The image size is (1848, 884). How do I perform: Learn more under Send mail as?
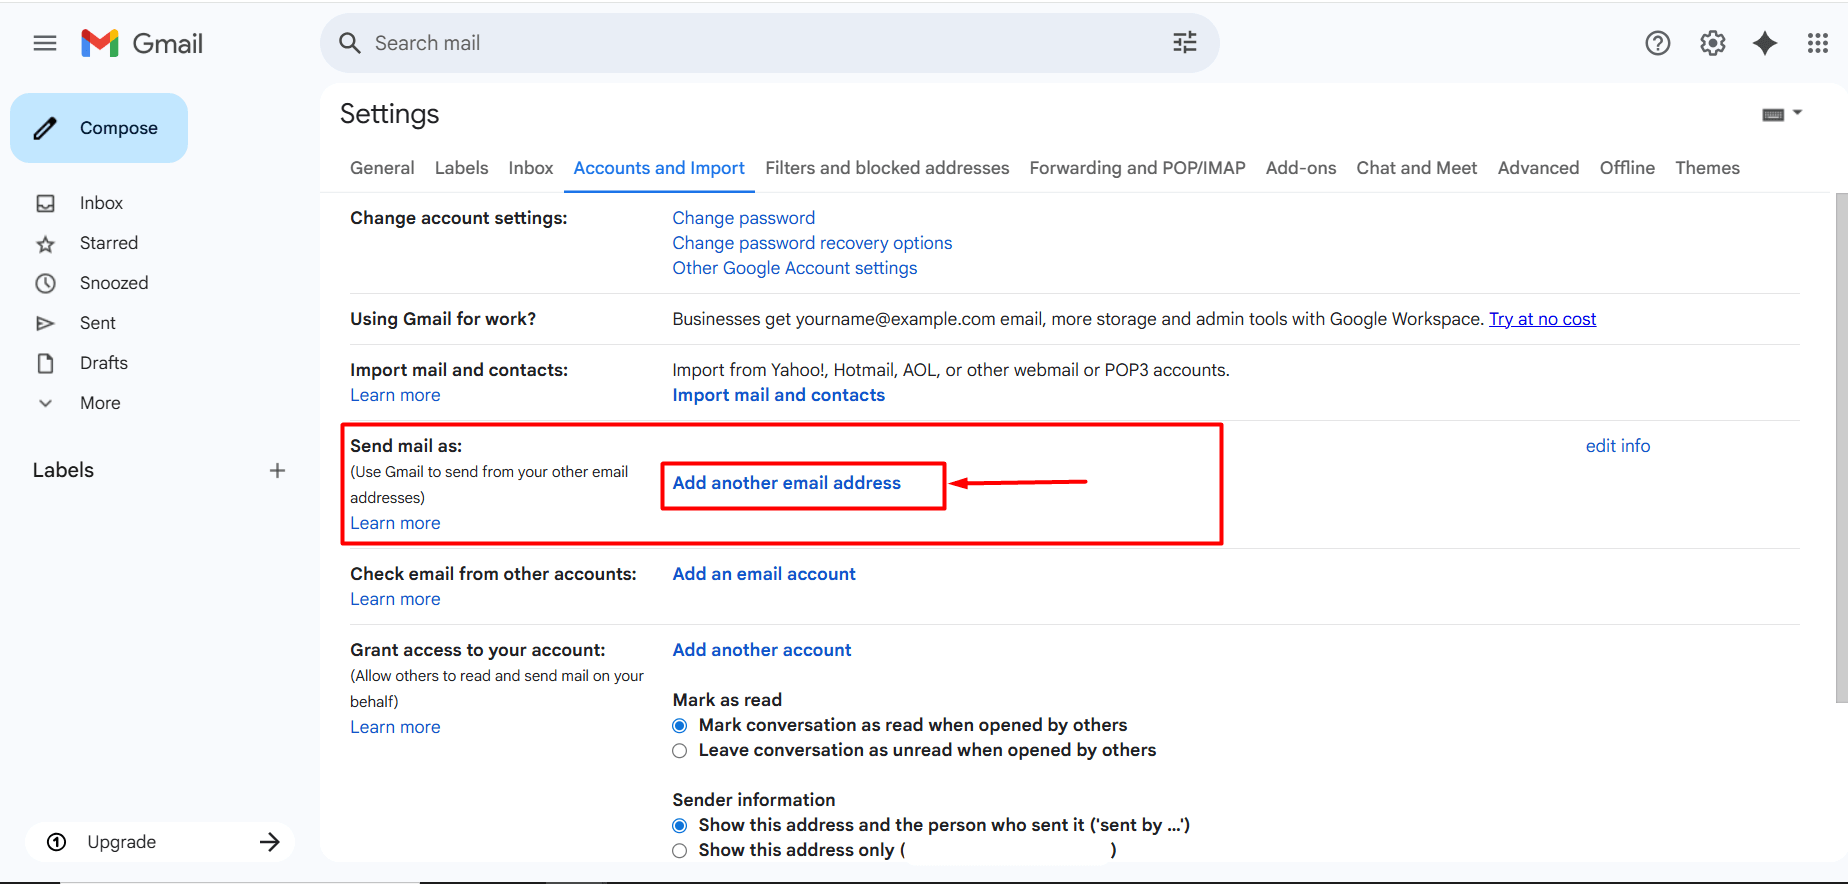pos(395,523)
